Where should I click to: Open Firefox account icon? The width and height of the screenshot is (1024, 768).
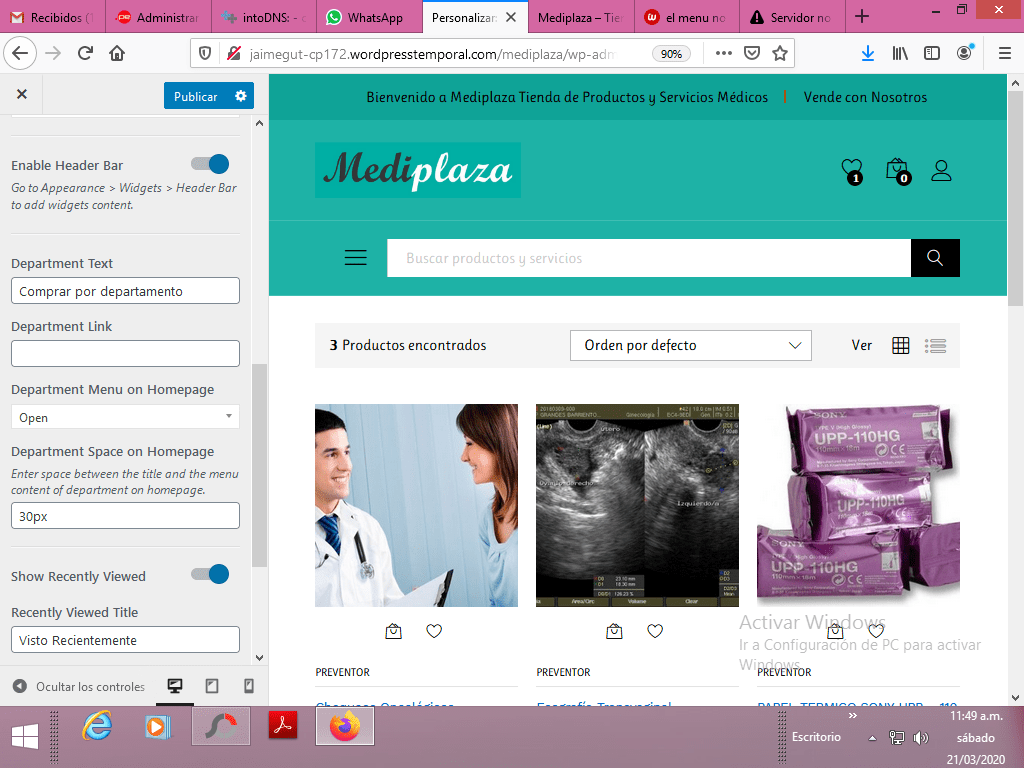tap(964, 53)
